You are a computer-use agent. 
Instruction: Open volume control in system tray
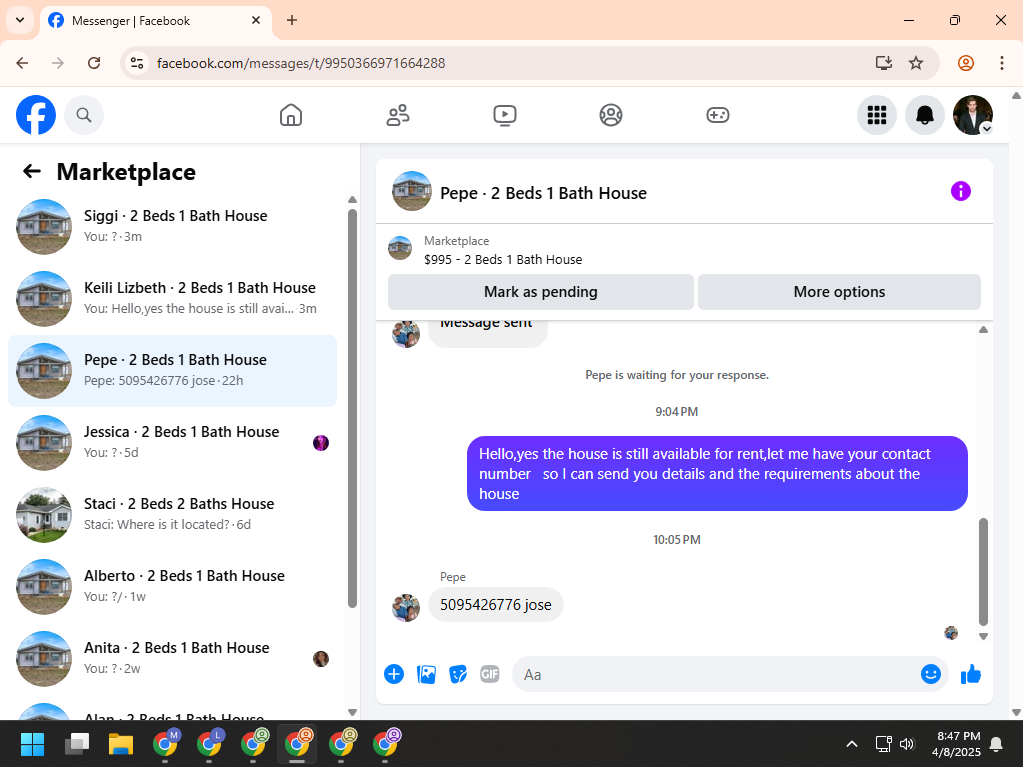907,744
